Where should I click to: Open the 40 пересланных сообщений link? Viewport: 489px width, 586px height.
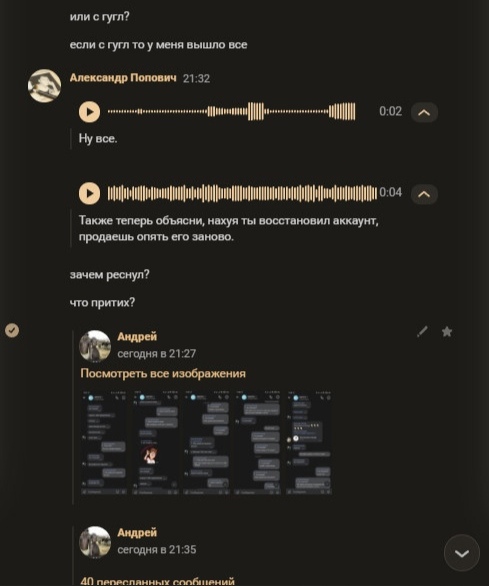157,581
